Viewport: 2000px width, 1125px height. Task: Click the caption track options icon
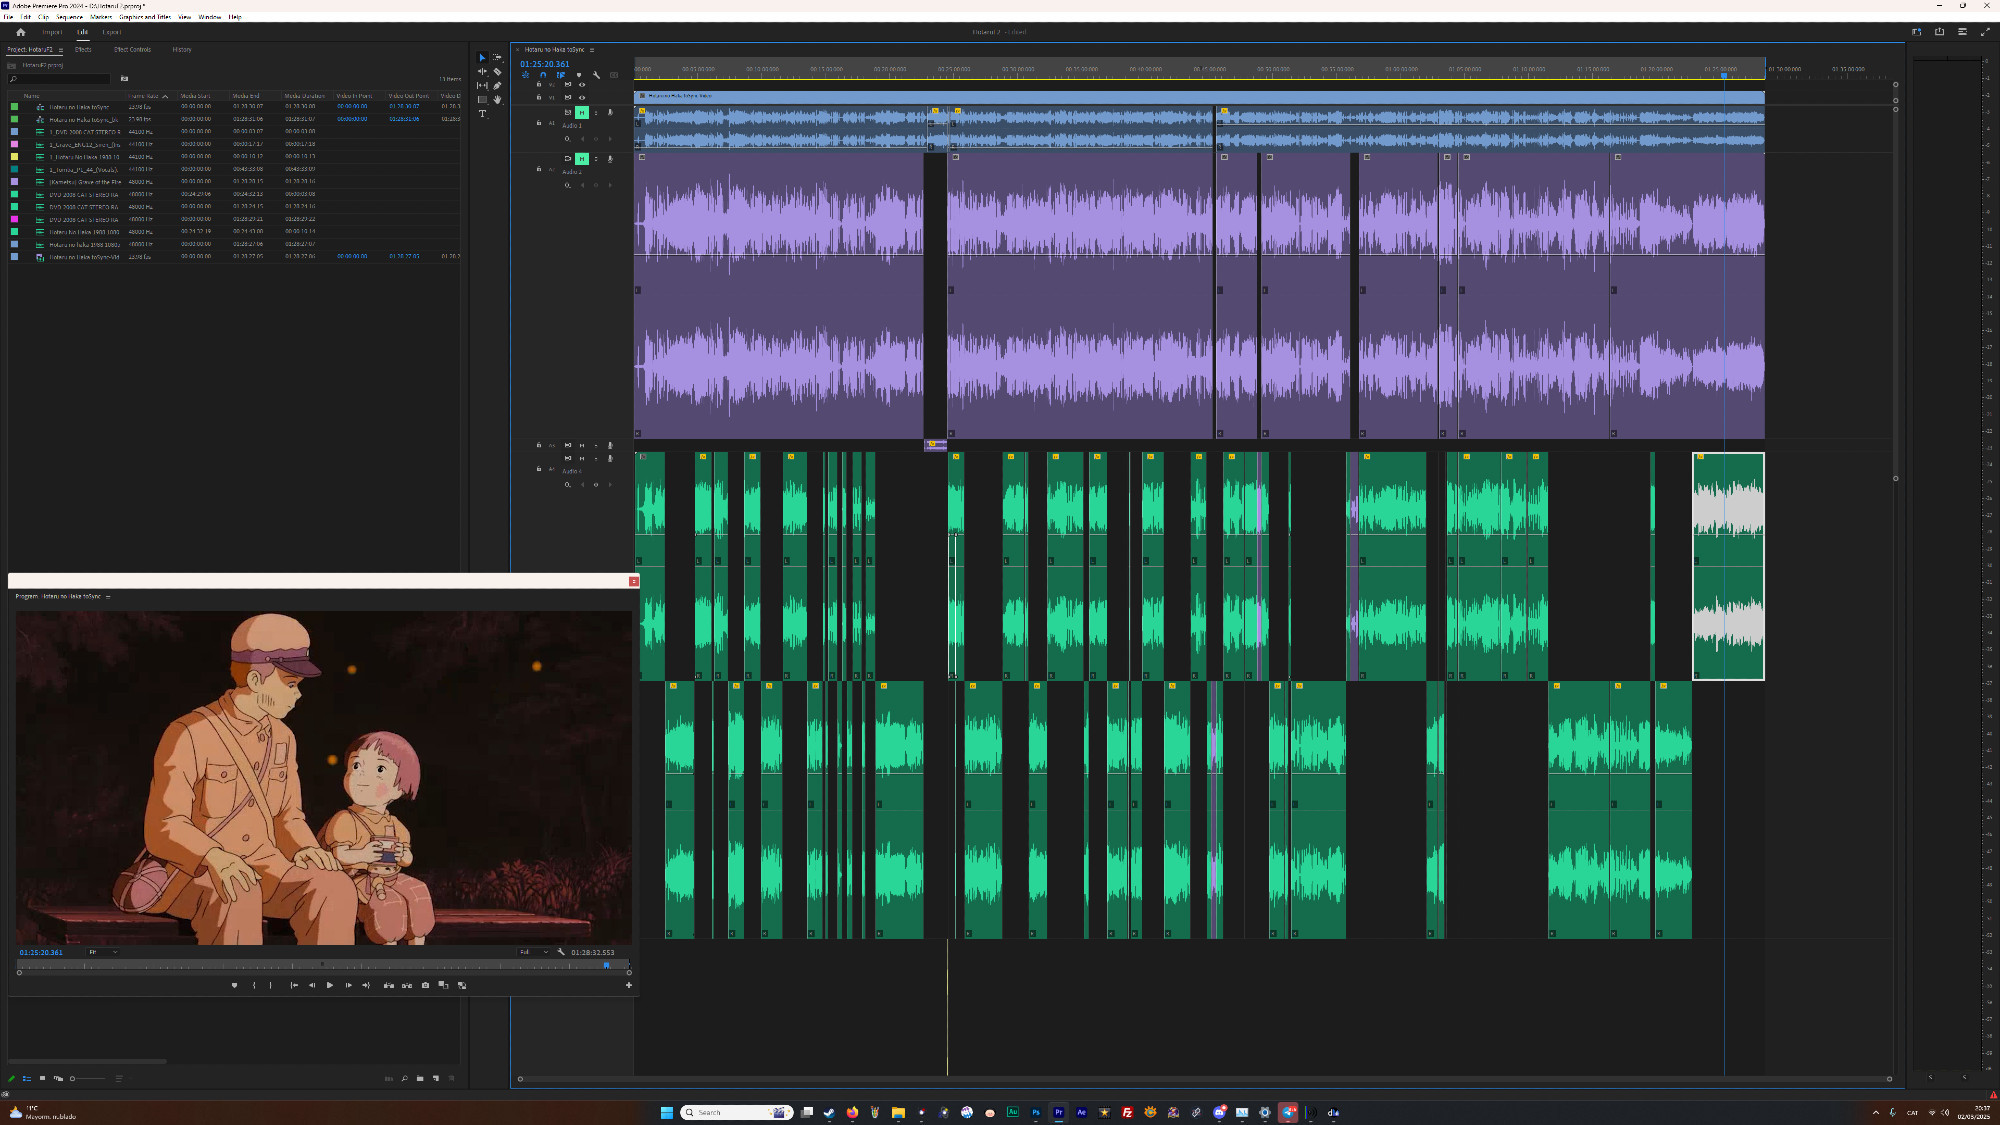614,75
